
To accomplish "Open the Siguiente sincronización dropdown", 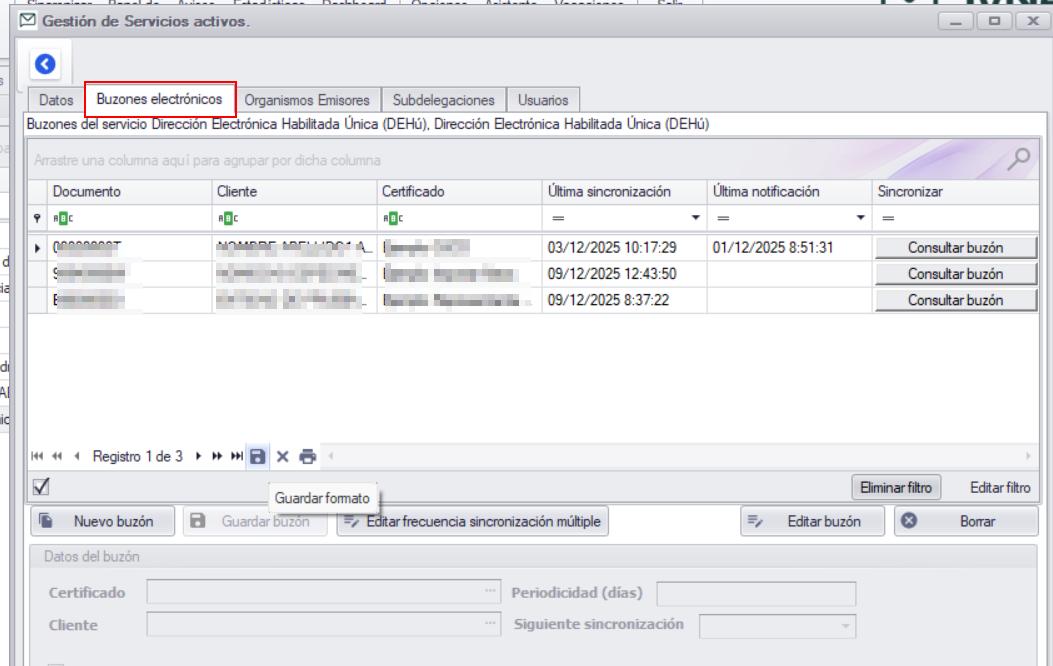I will tap(847, 626).
